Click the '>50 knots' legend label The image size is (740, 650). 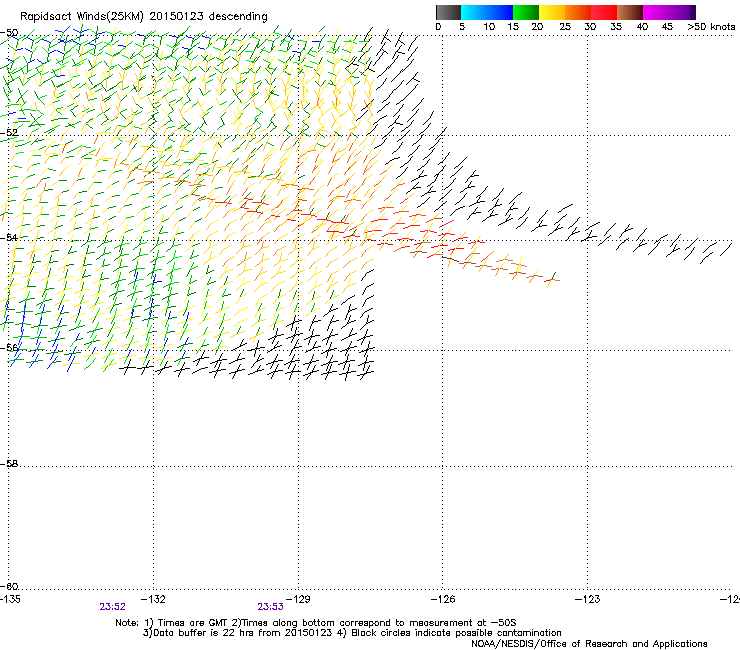[x=711, y=27]
